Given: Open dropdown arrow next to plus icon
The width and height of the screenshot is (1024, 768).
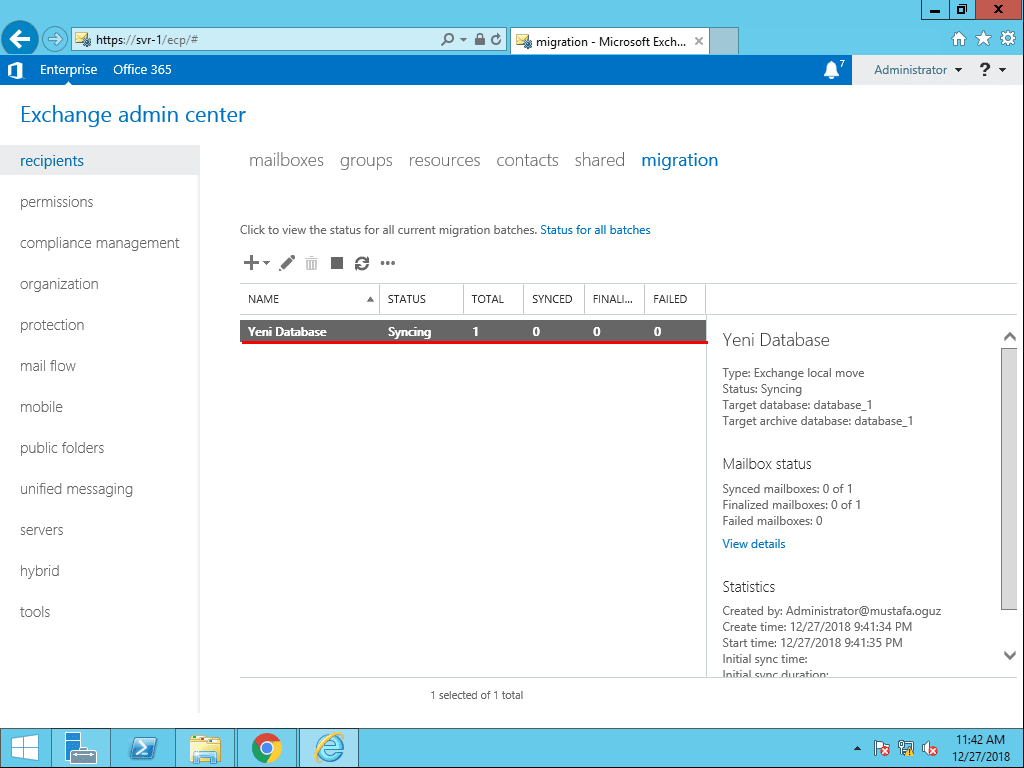Looking at the screenshot, I should pyautogui.click(x=266, y=263).
